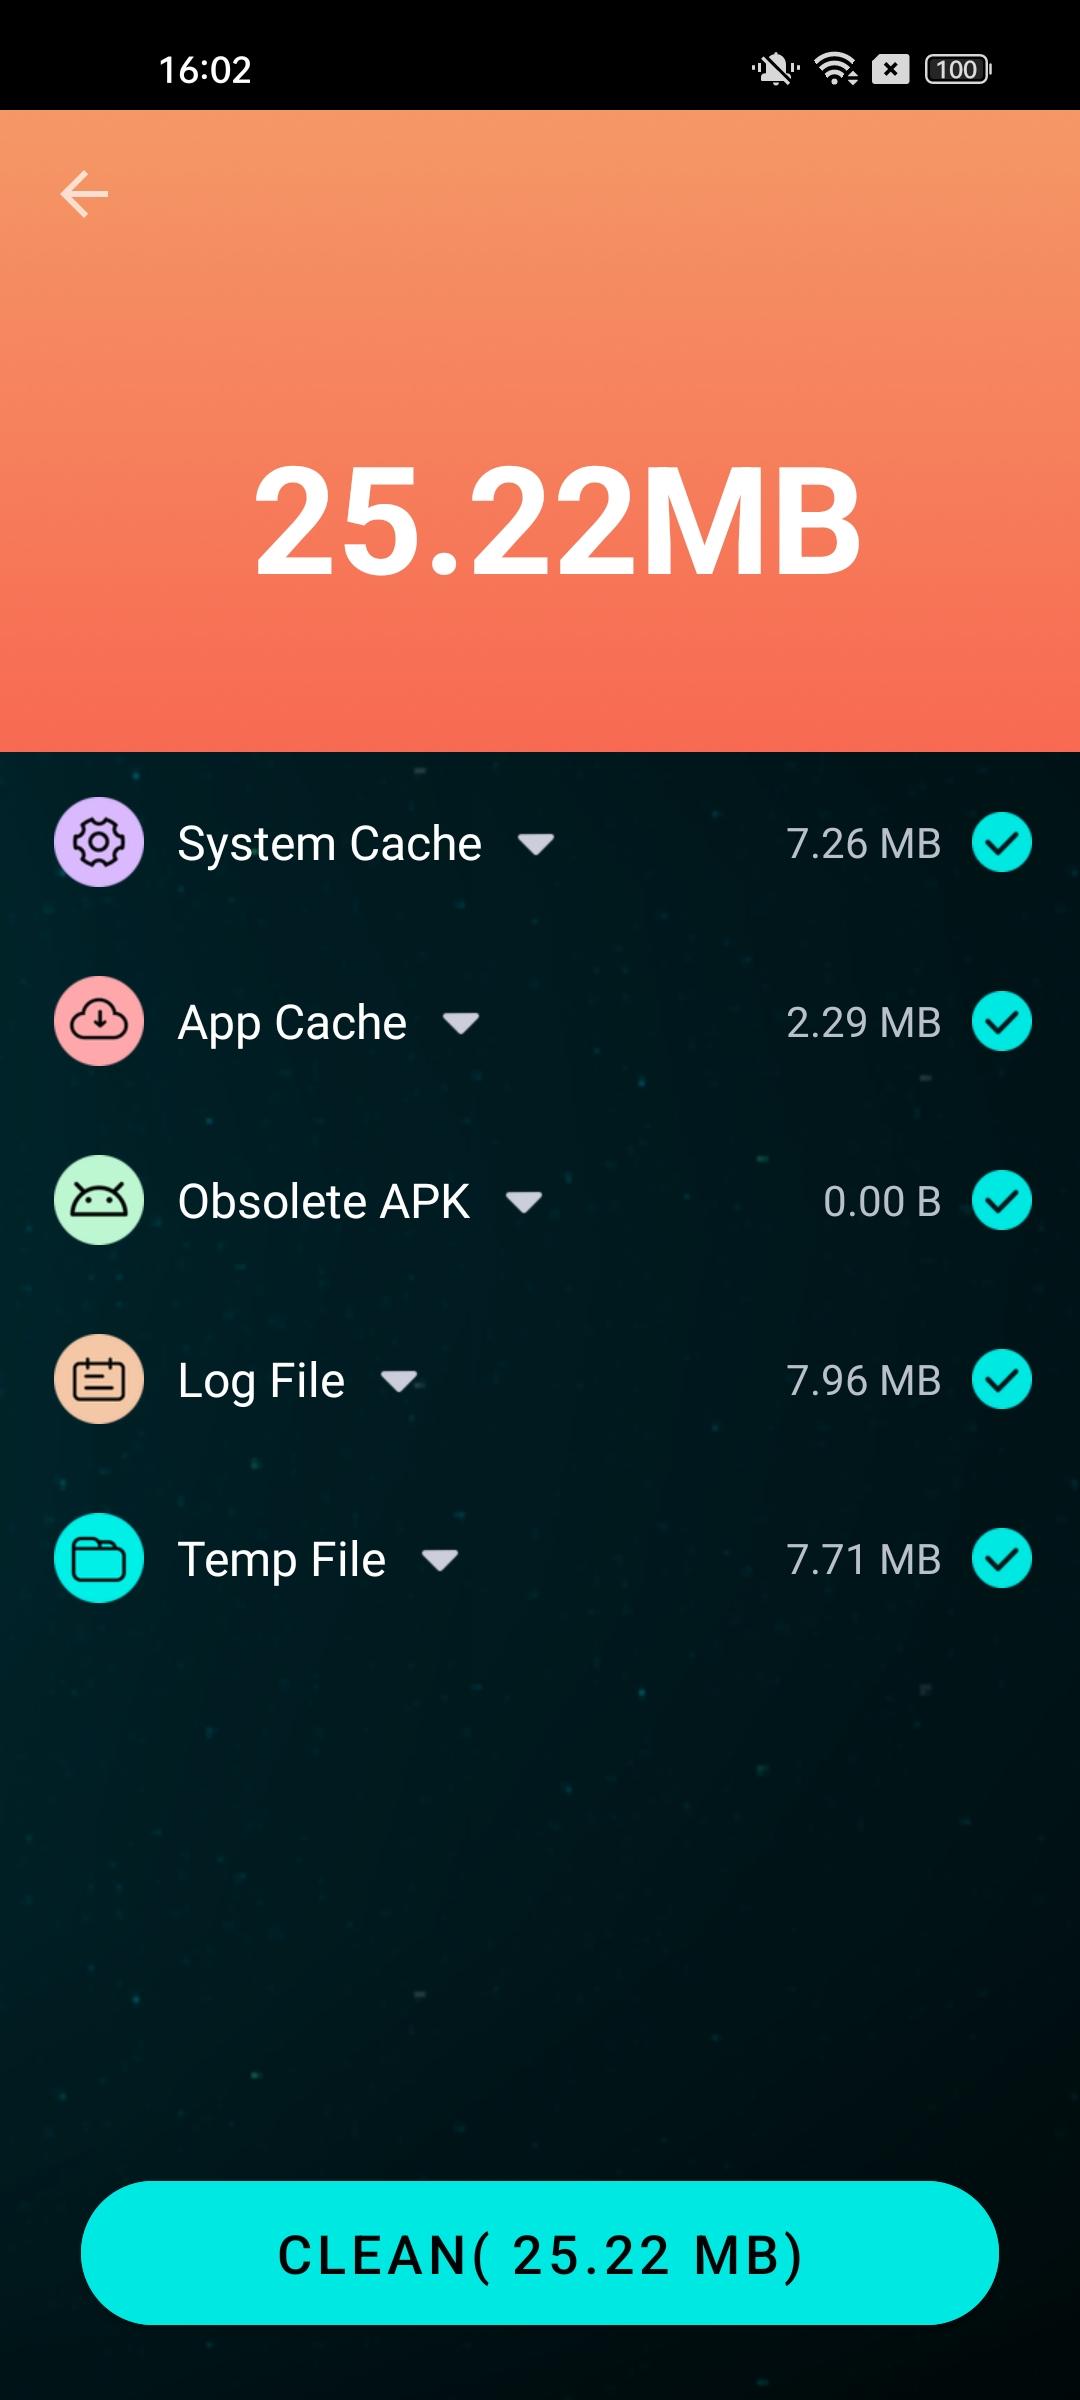Tap the Wi-Fi status icon
This screenshot has height=2400, width=1080.
(836, 69)
